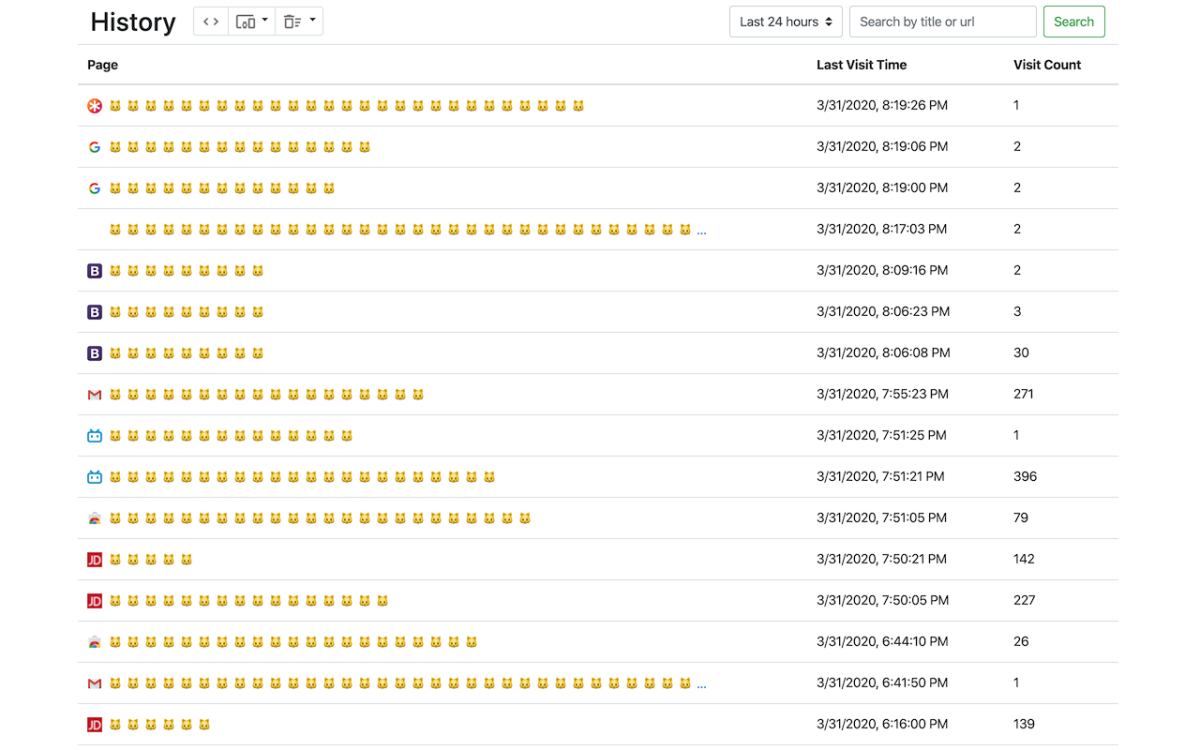The image size is (1200, 750).
Task: Expand the Last 24 hours time range selector
Action: [786, 22]
